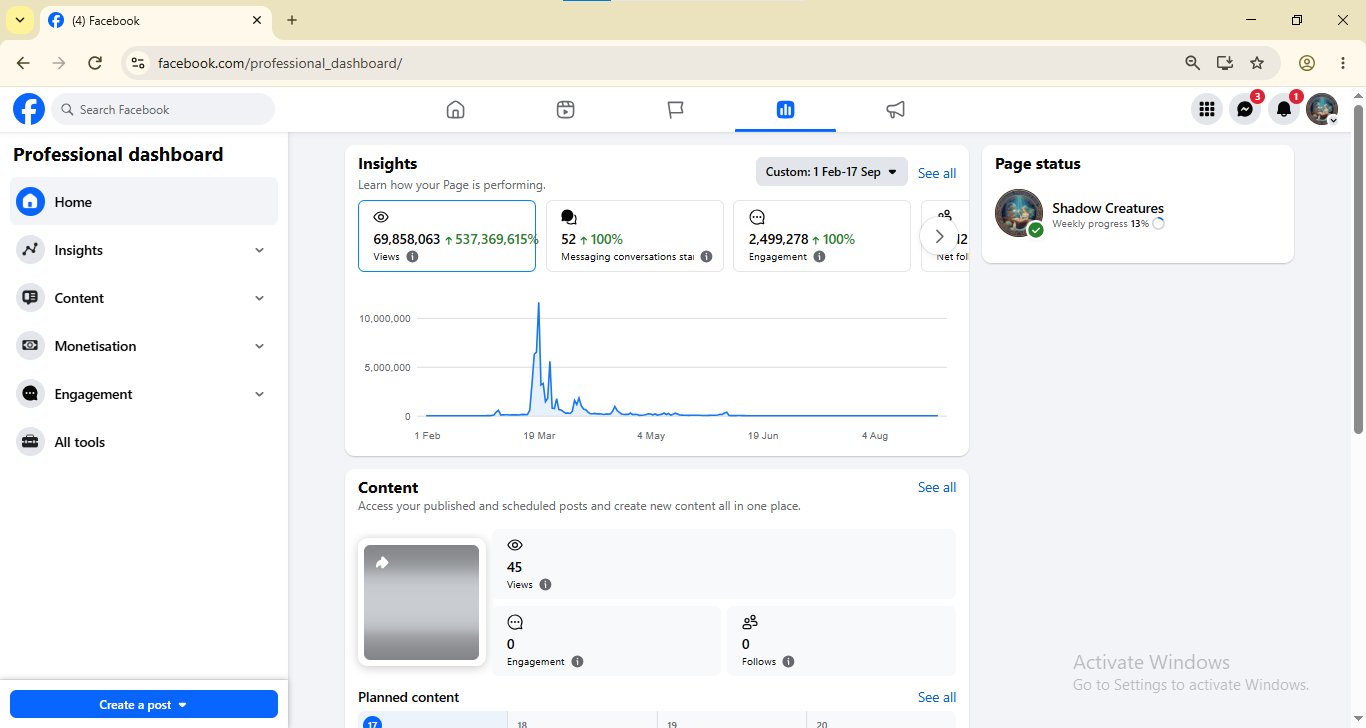The image size is (1366, 728).
Task: Select the Professional dashboard chart icon
Action: pyautogui.click(x=785, y=110)
